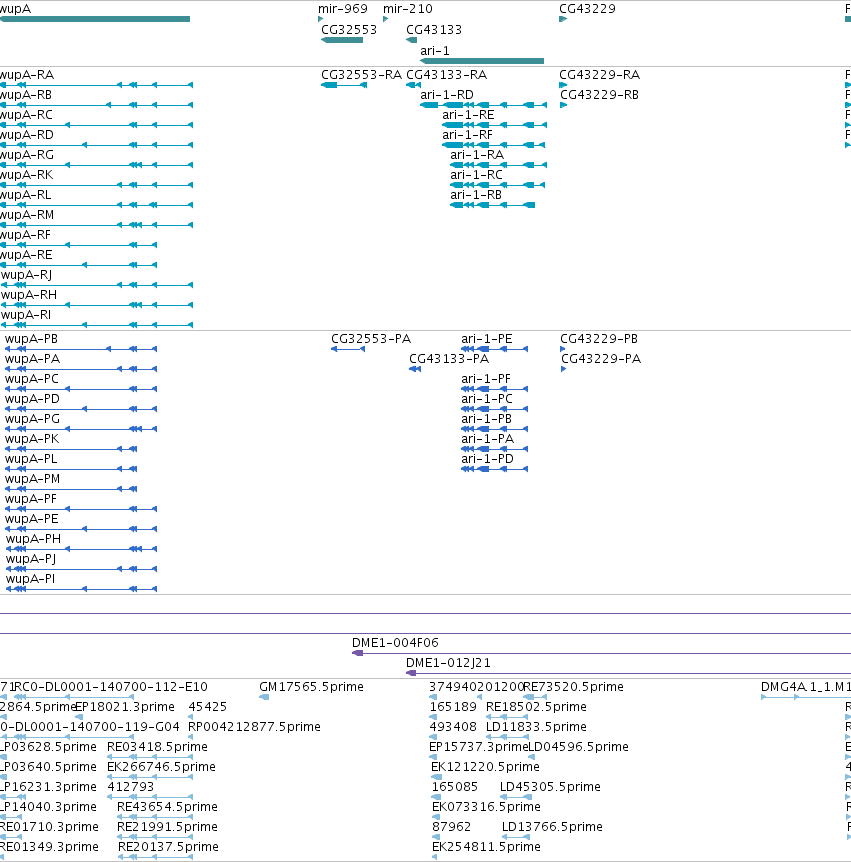
Task: Select protein ari-1-PF
Action: (x=495, y=389)
